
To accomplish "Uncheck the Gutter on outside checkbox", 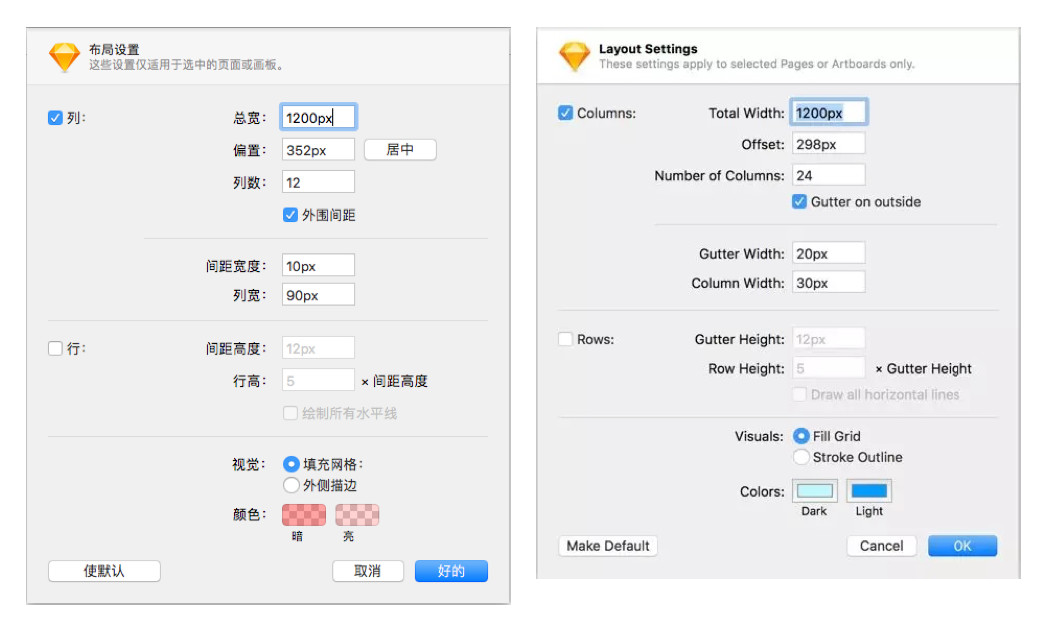I will 799,201.
